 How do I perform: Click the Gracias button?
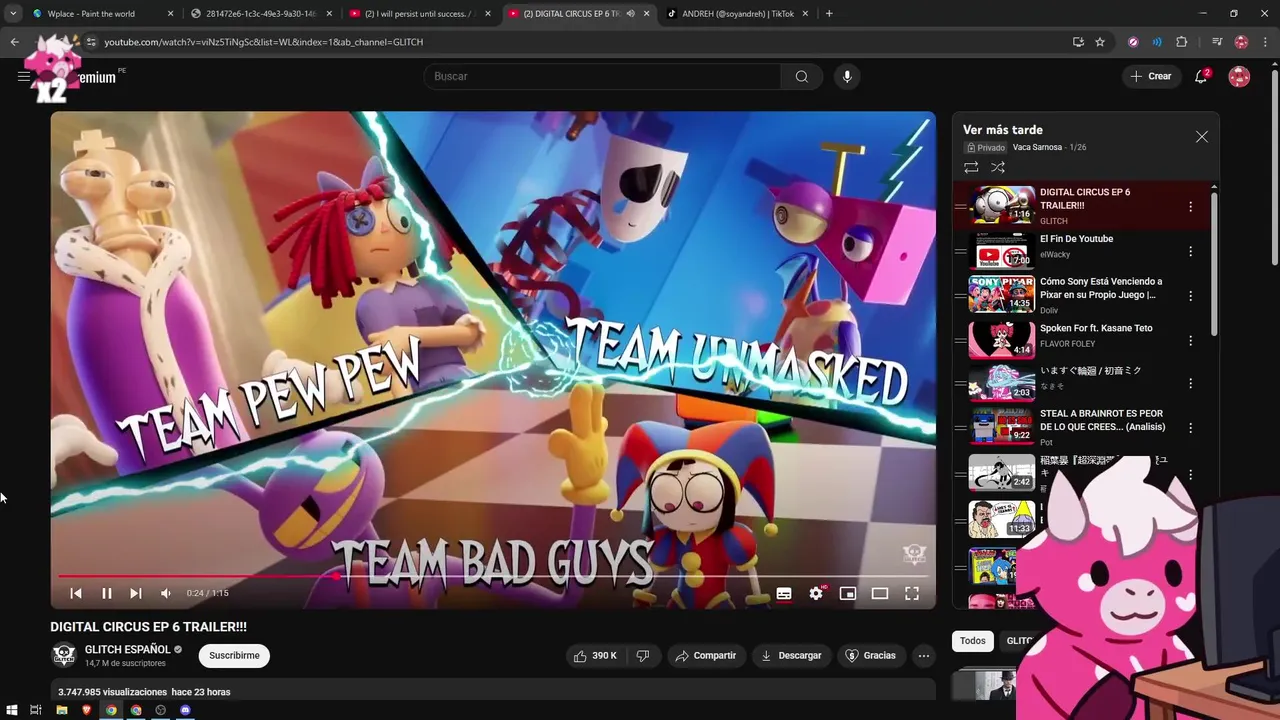871,656
